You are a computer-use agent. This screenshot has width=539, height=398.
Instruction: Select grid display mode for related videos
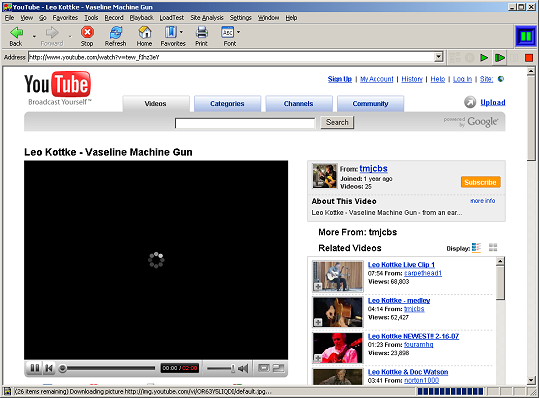tap(493, 247)
